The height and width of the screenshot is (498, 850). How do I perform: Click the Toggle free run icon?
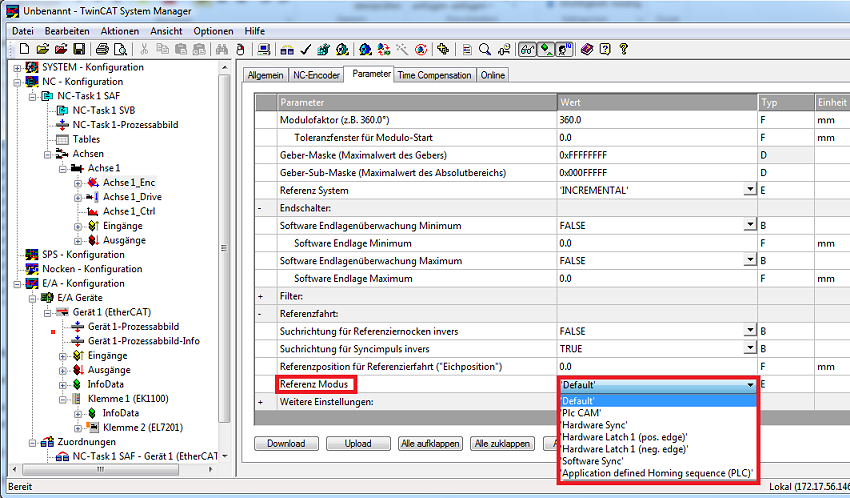point(421,49)
